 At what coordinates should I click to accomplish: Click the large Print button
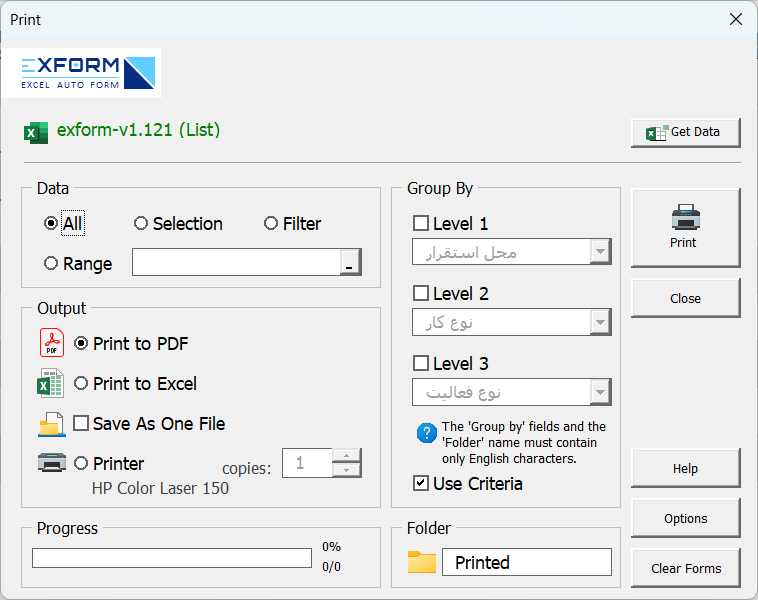[x=685, y=227]
